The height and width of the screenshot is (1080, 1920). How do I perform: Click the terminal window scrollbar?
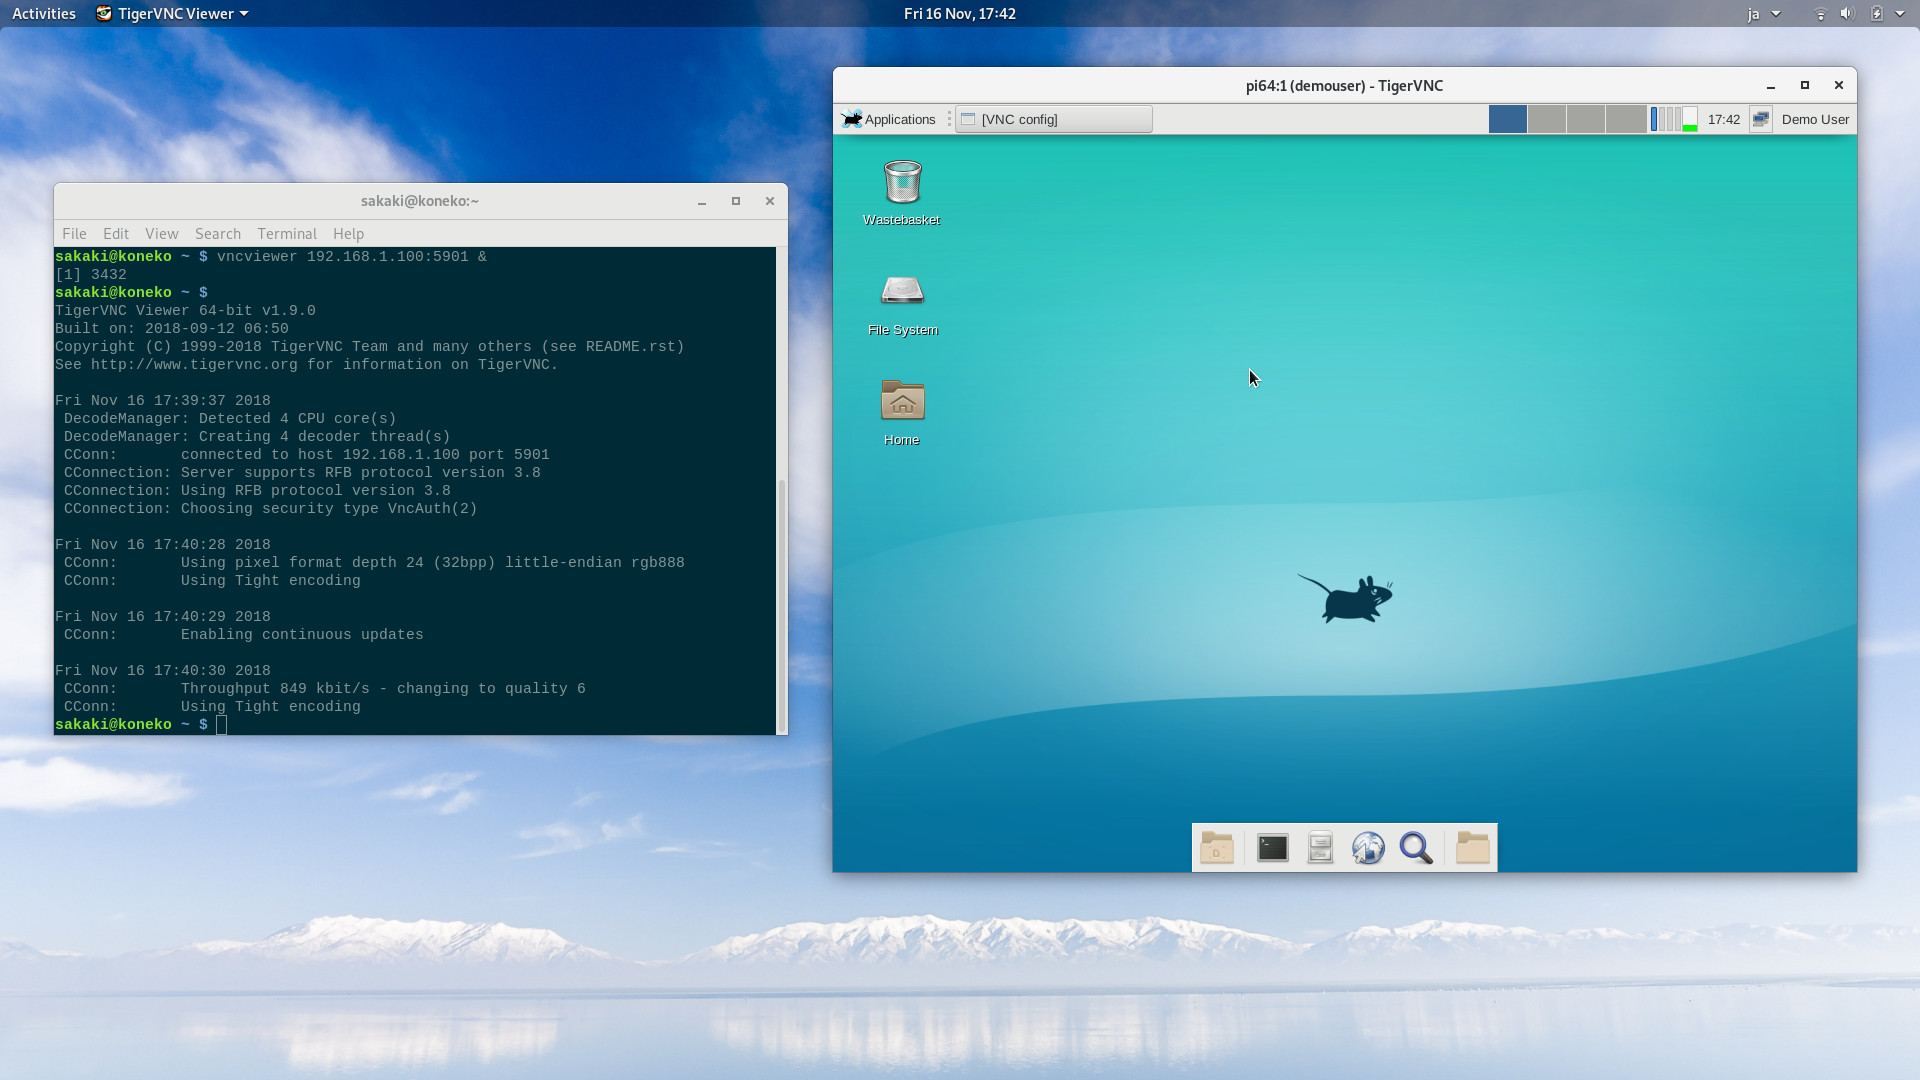click(781, 600)
